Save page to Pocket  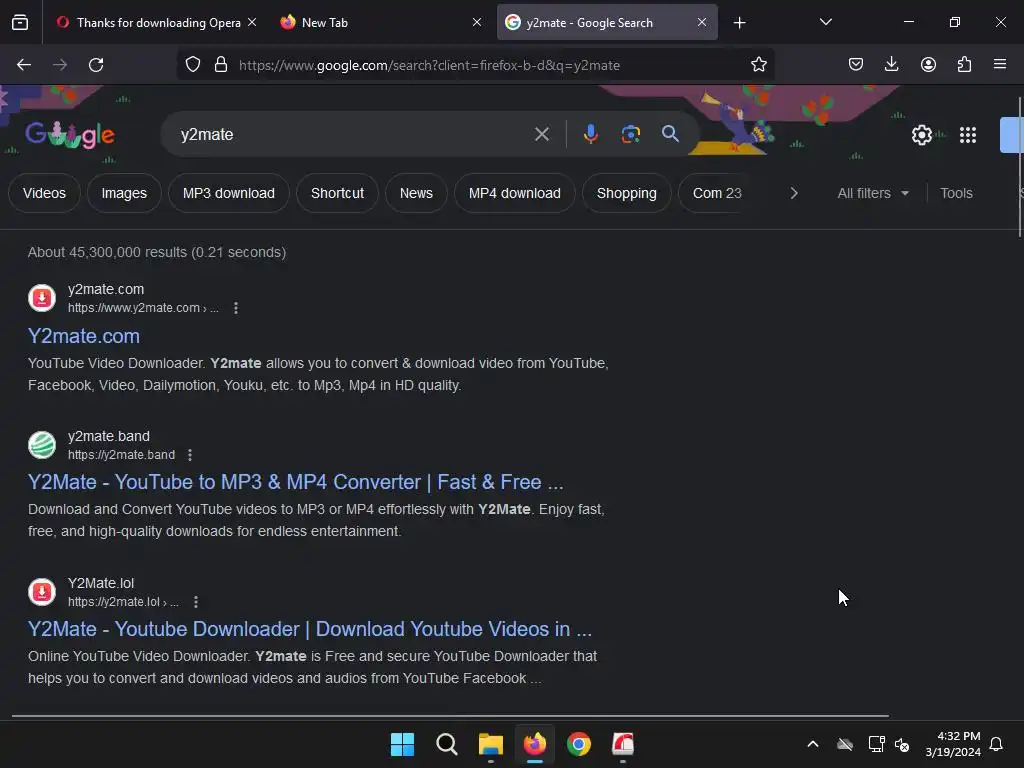(856, 65)
